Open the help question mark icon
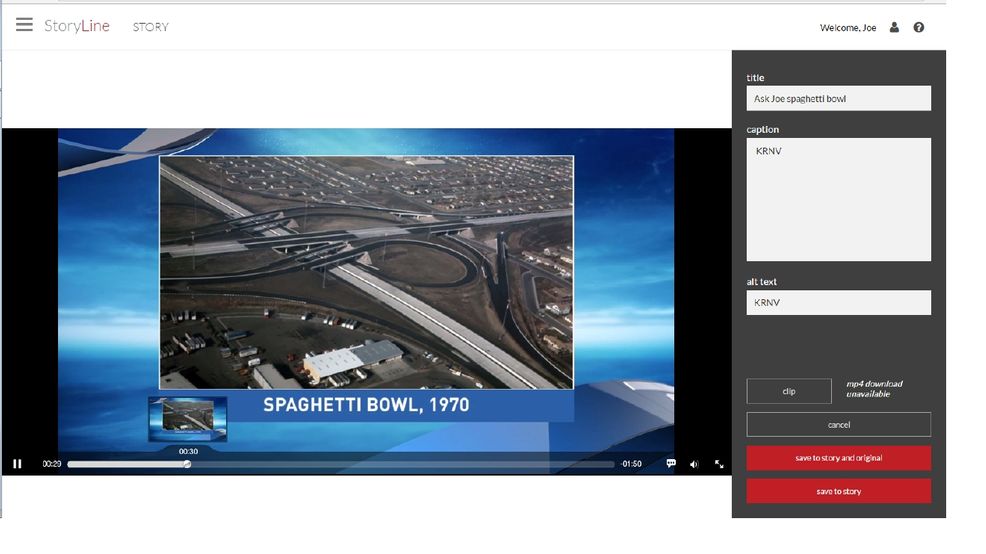The image size is (986, 554). coord(919,28)
